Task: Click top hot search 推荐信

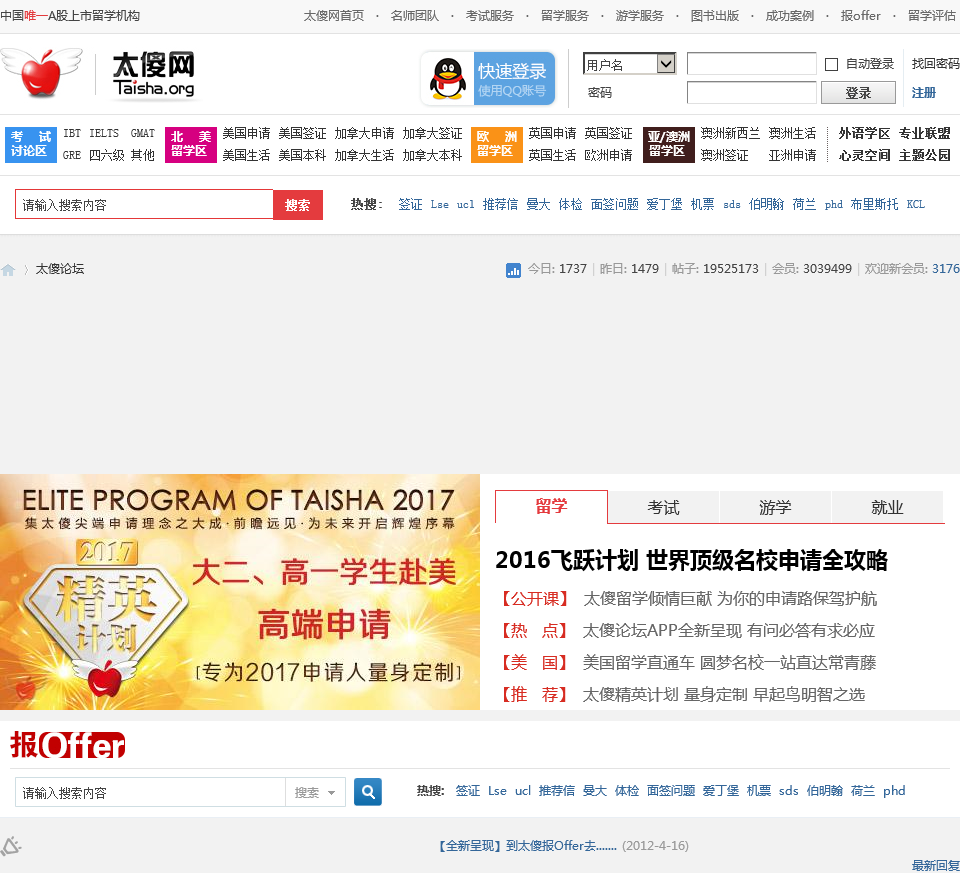Action: click(x=500, y=204)
